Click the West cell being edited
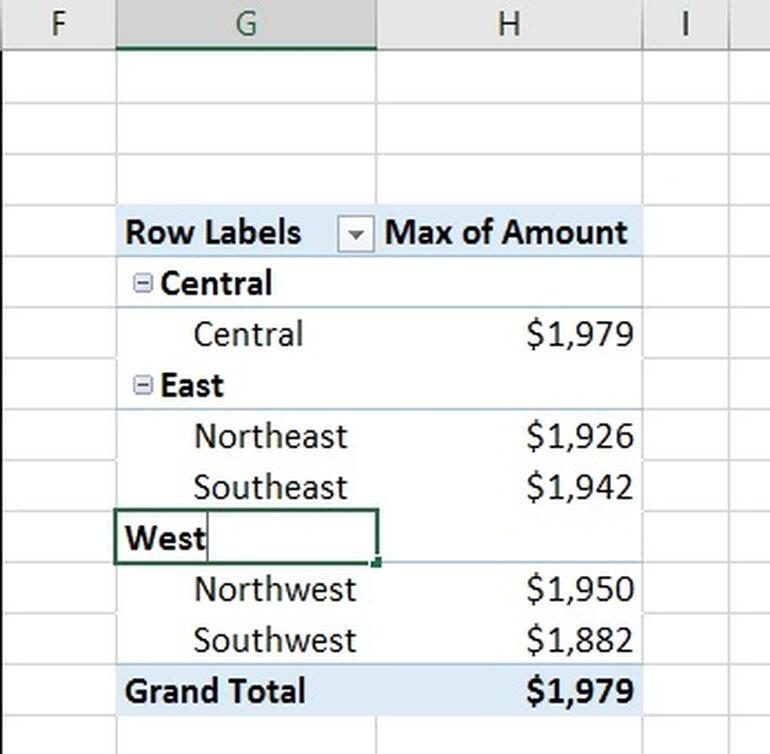The height and width of the screenshot is (754, 770). coord(245,538)
